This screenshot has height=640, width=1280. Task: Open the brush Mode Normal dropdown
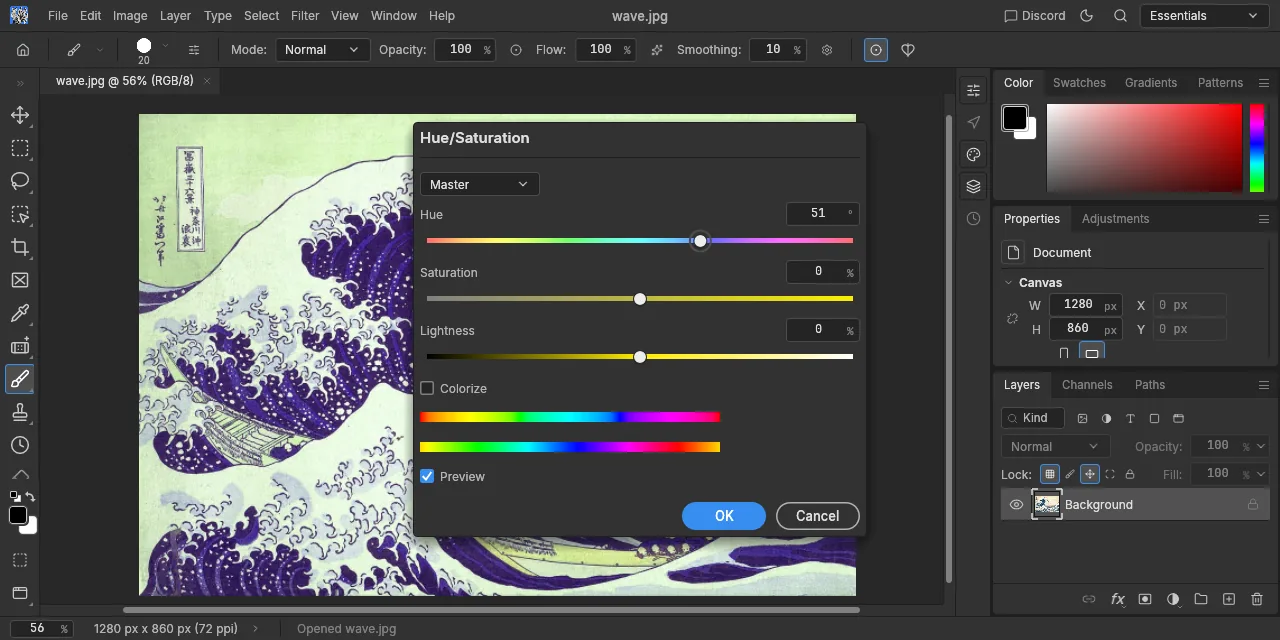pyautogui.click(x=321, y=50)
